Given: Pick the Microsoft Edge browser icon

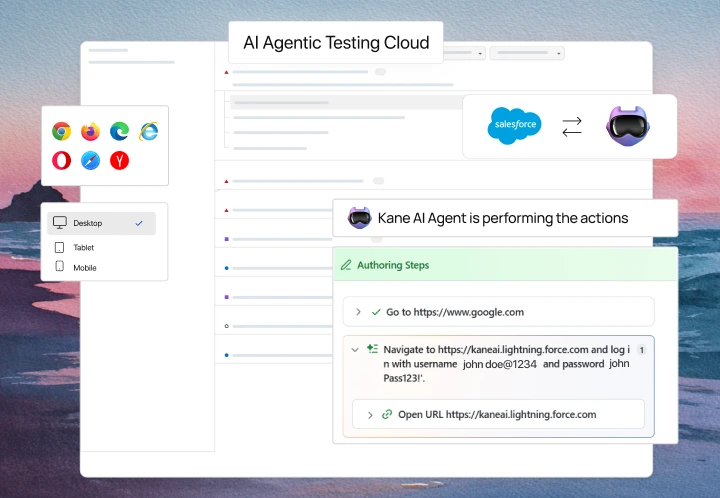Looking at the screenshot, I should (x=119, y=131).
